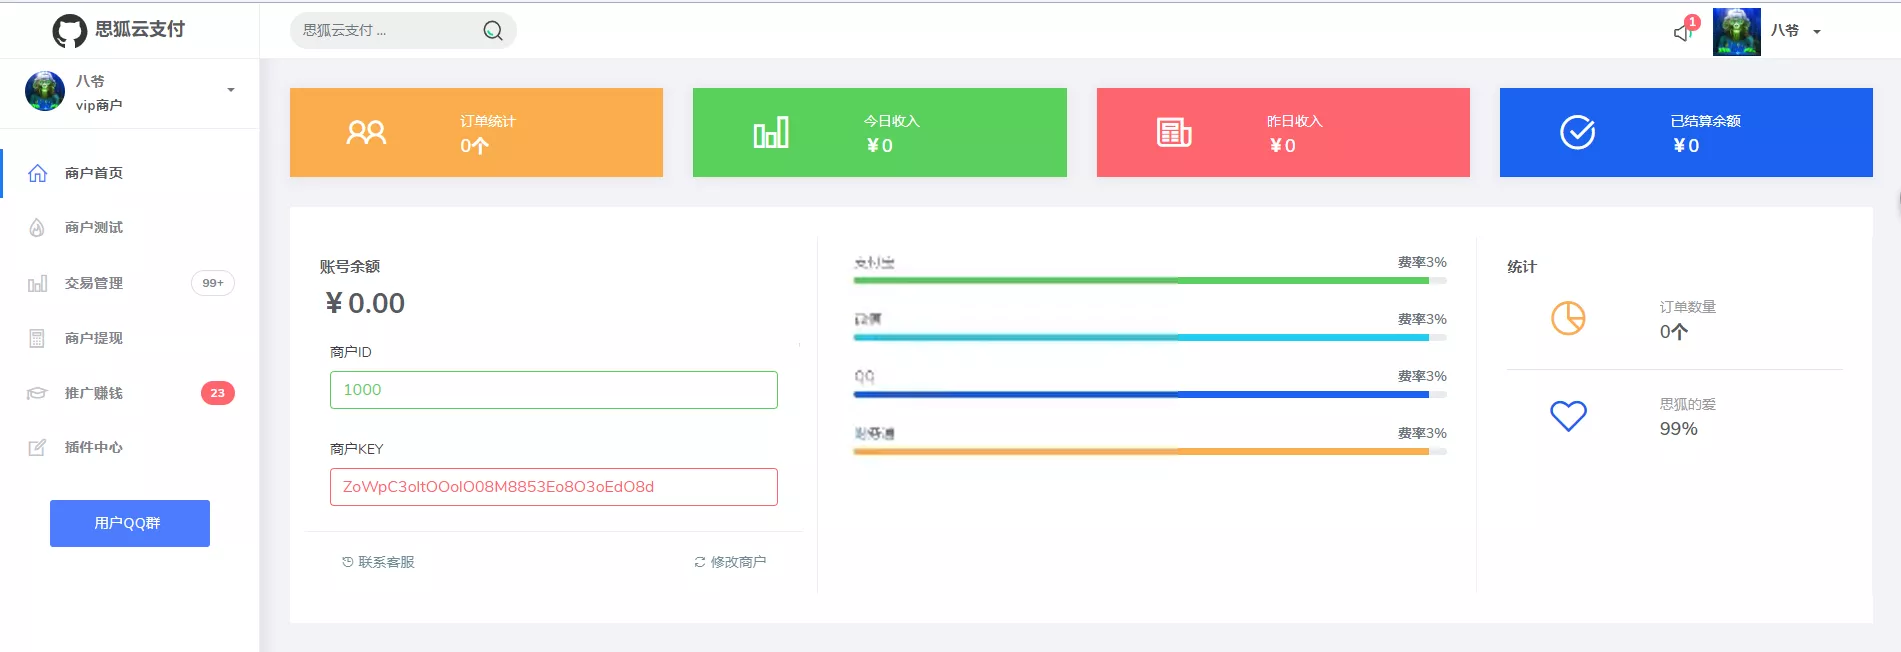Click the GitHub cat logo icon
The width and height of the screenshot is (1901, 652).
tap(70, 31)
